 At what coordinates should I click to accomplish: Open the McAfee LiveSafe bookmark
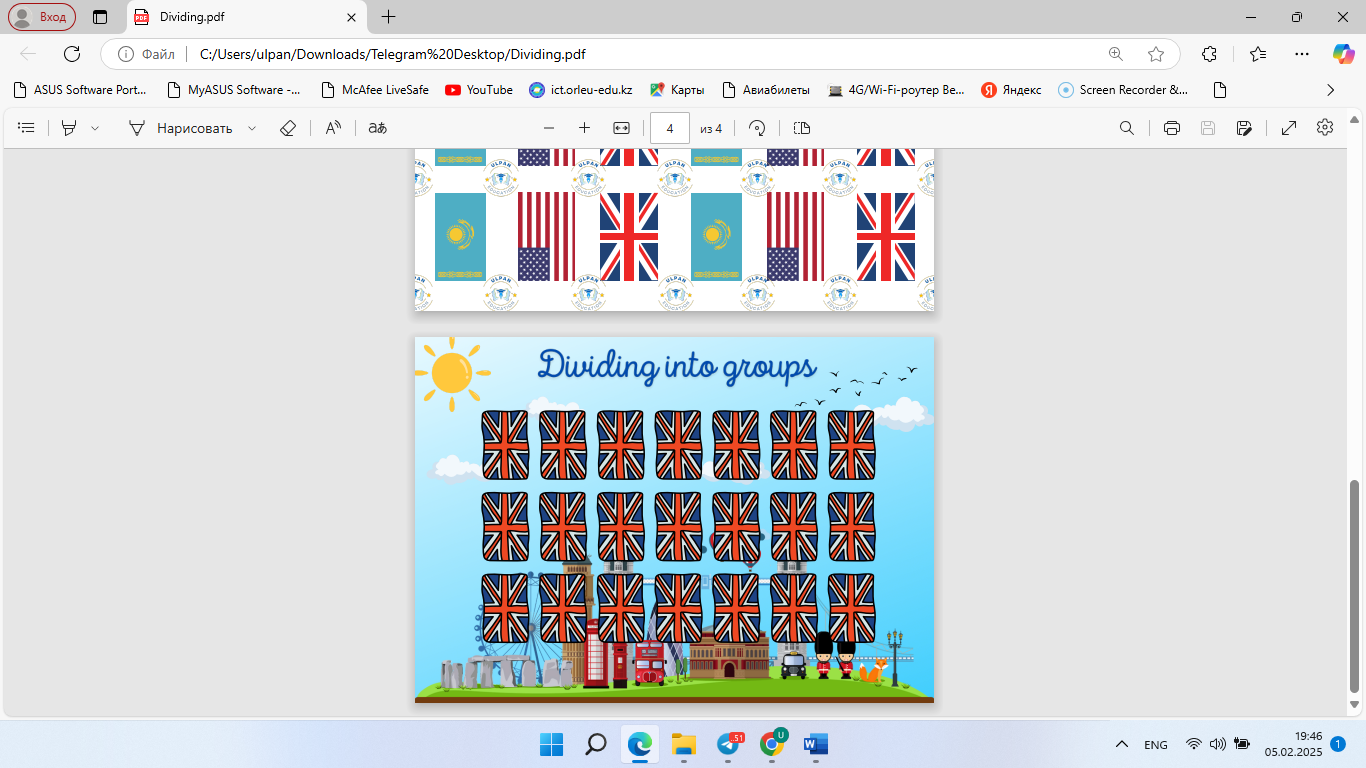coord(375,90)
